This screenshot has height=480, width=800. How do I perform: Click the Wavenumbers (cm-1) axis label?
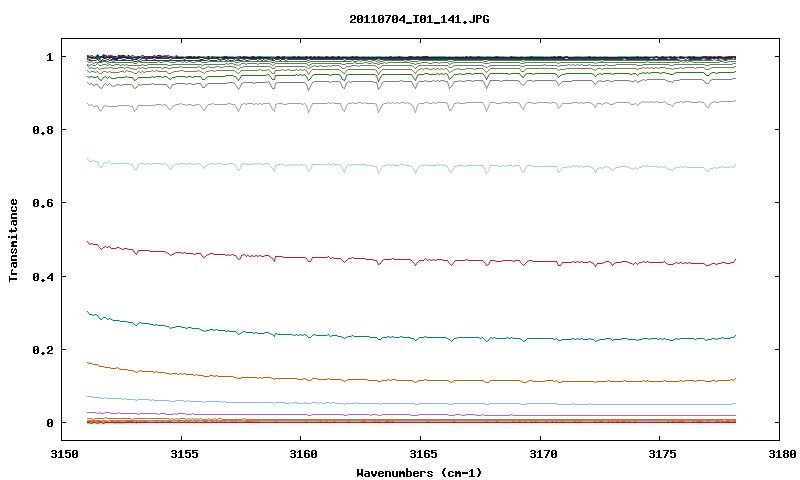[x=419, y=473]
